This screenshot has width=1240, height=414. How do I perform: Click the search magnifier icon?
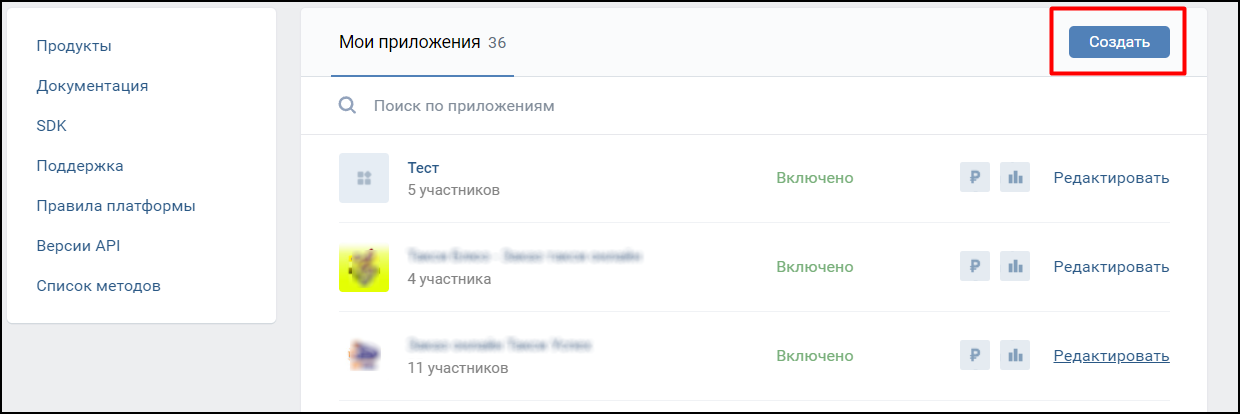[348, 105]
